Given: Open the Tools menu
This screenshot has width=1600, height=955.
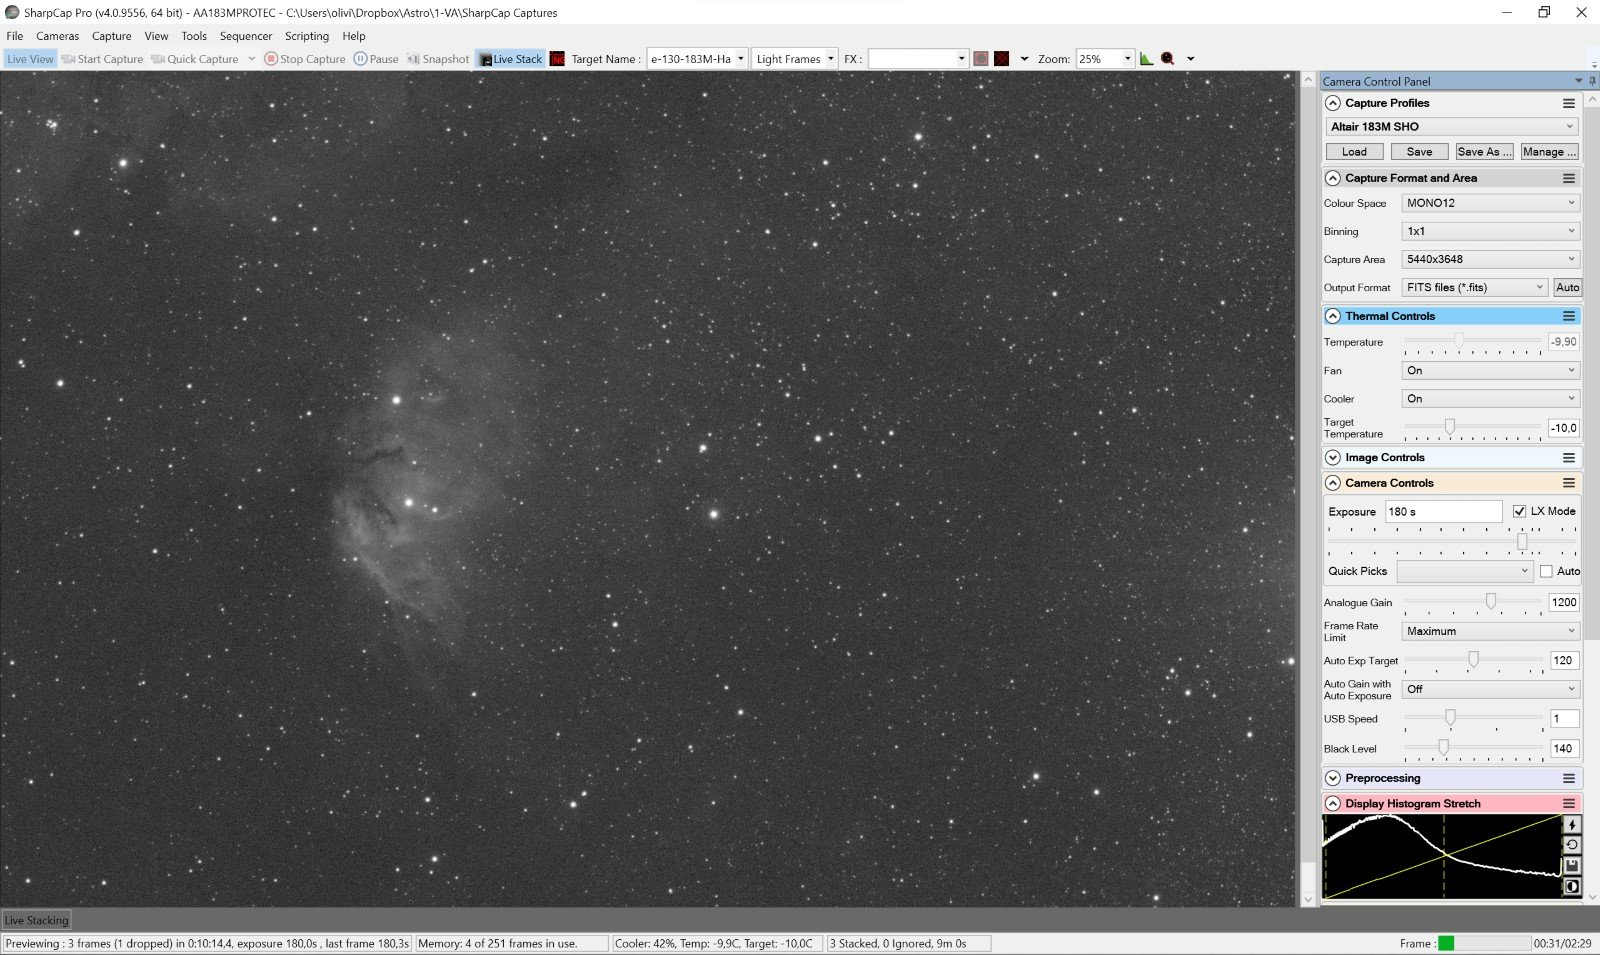Looking at the screenshot, I should tap(194, 35).
